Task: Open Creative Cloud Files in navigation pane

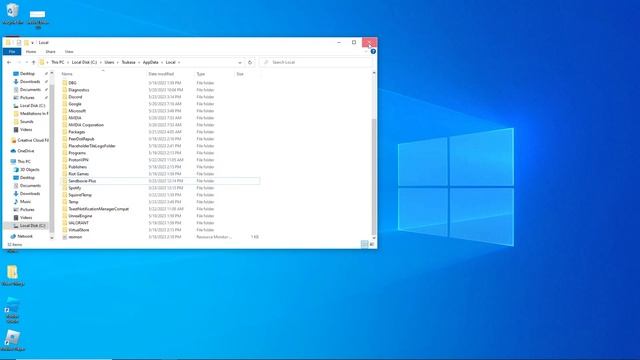Action: pos(29,140)
